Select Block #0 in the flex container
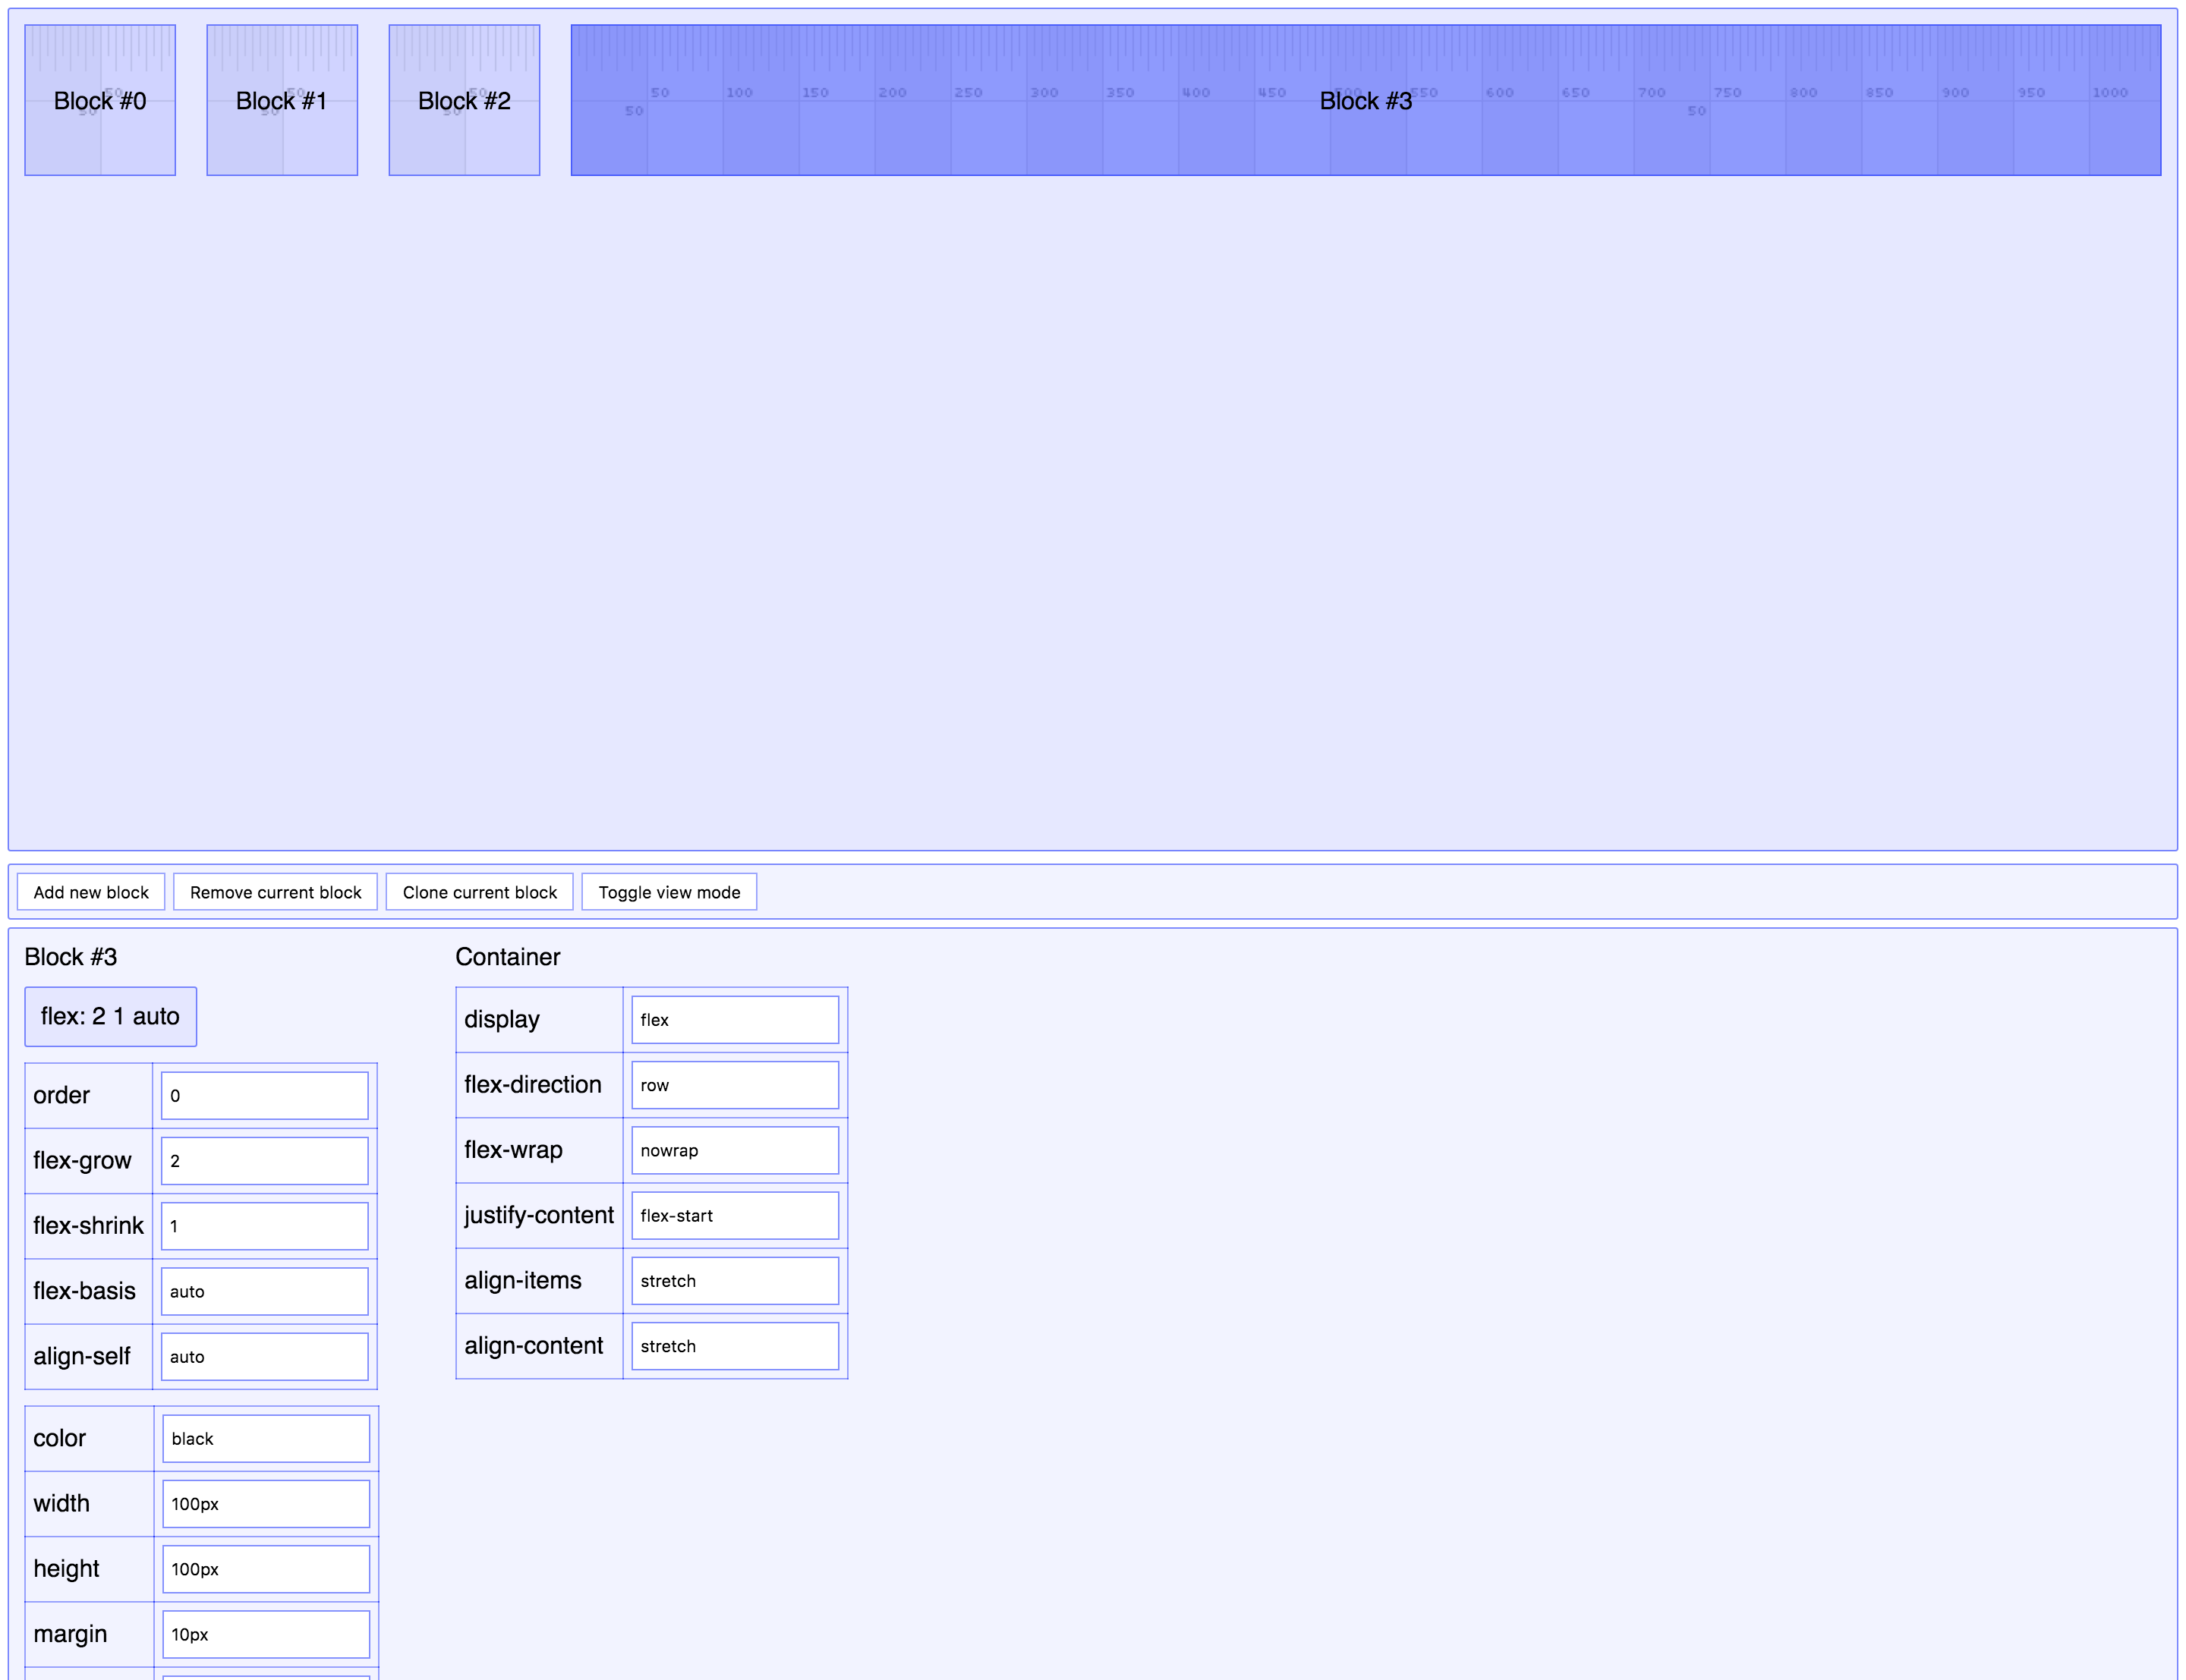 pos(100,100)
